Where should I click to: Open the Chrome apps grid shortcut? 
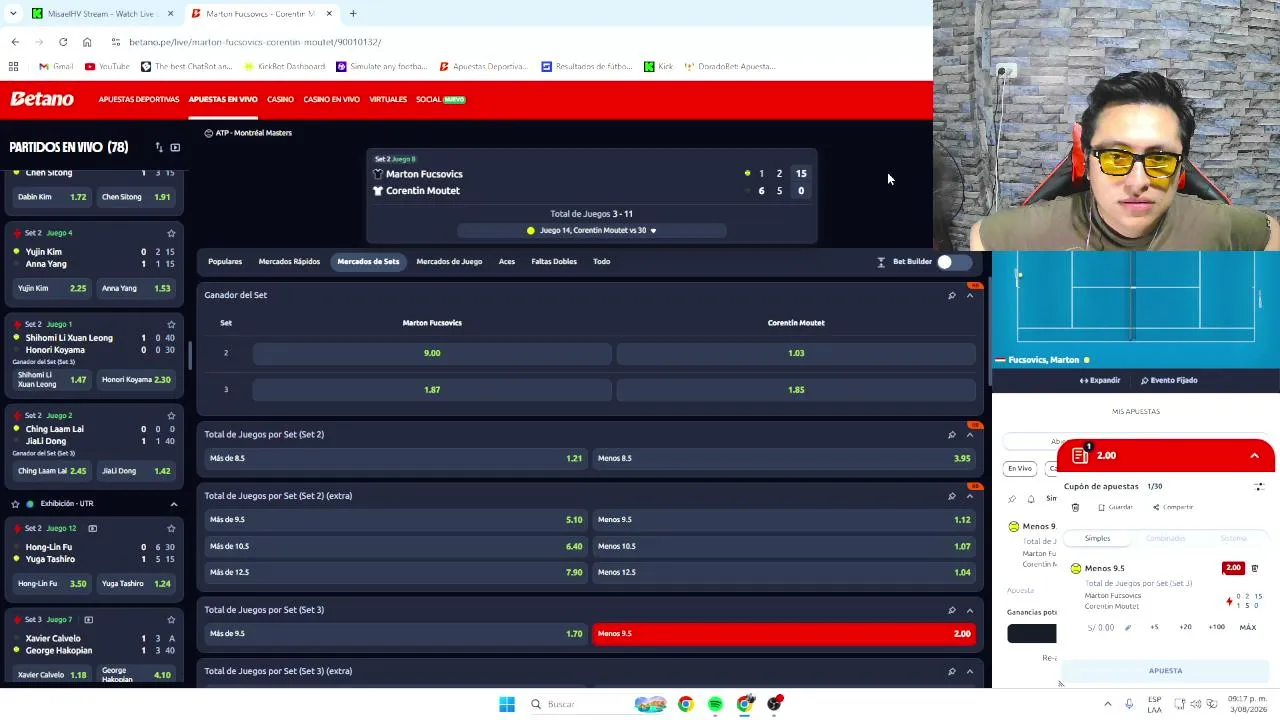[x=13, y=66]
